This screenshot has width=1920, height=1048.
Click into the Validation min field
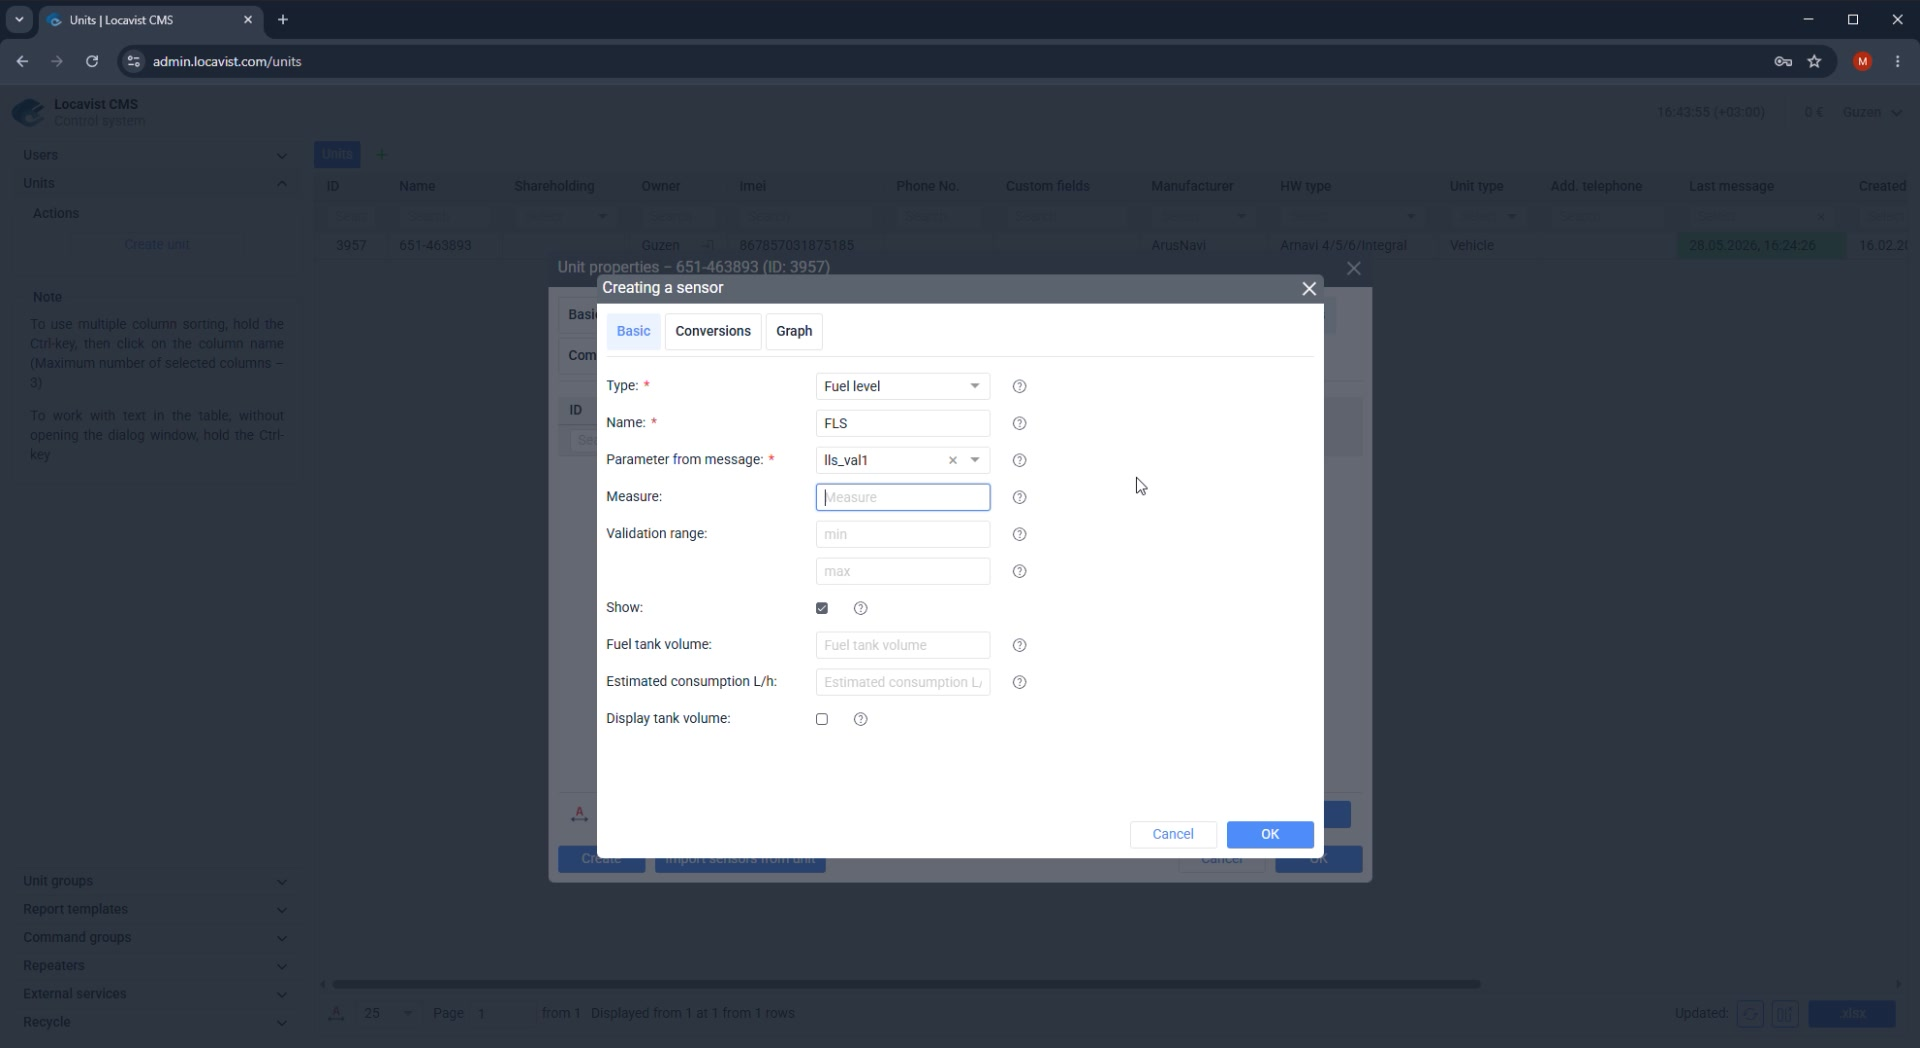point(902,535)
